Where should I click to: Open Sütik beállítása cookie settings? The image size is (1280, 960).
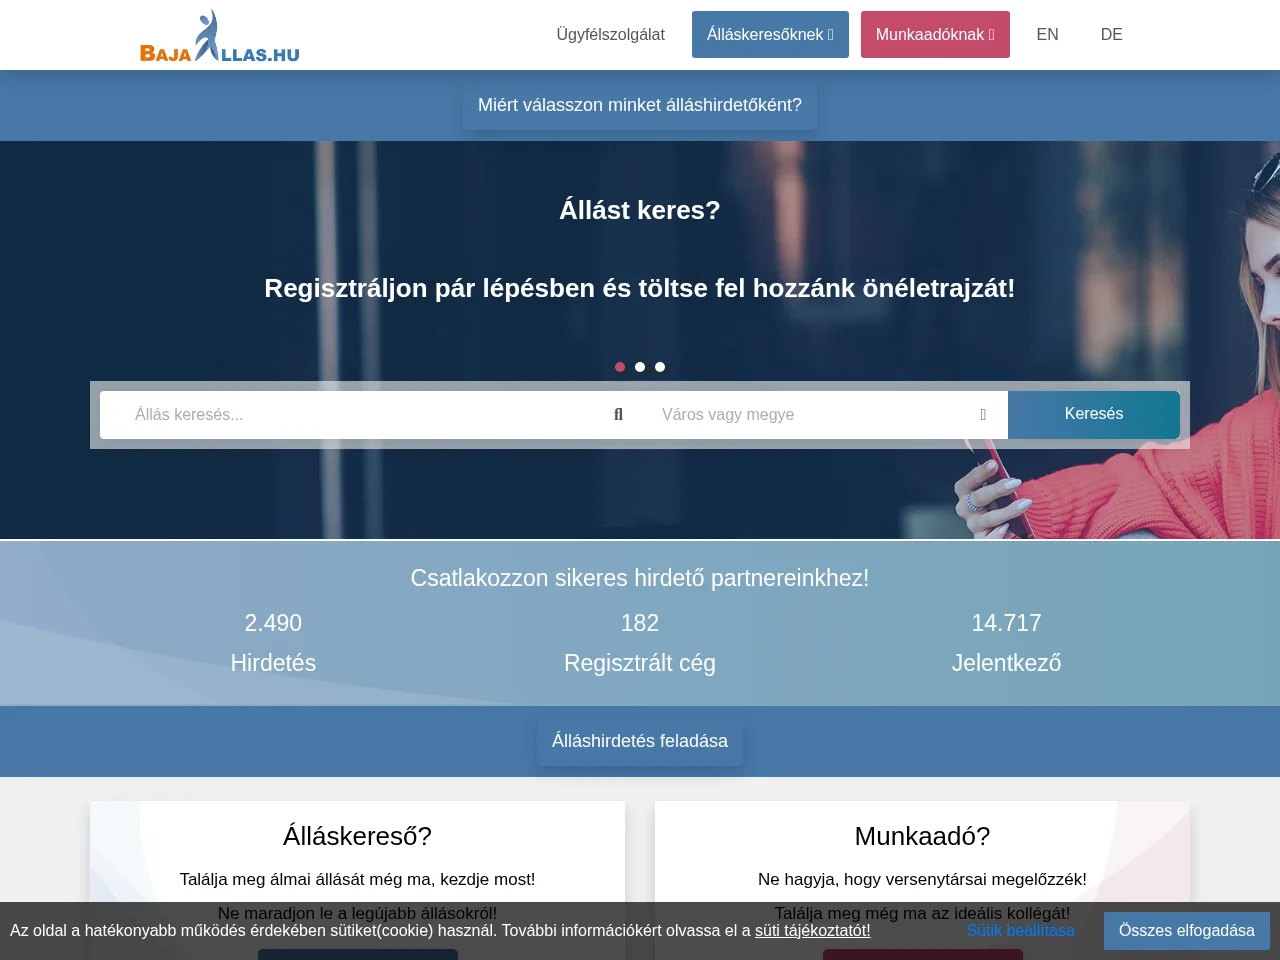(x=1020, y=930)
